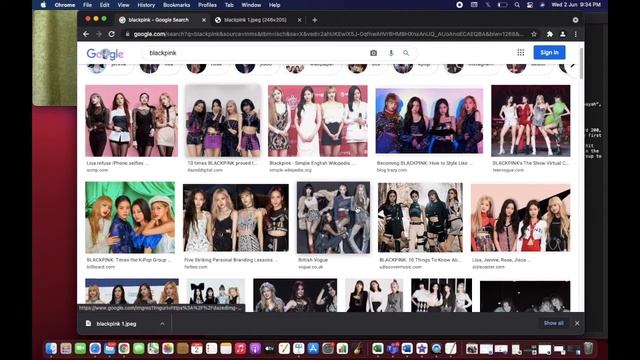Screen dimensions: 640x360
Task: Open Trash in the dock
Action: (x=588, y=348)
